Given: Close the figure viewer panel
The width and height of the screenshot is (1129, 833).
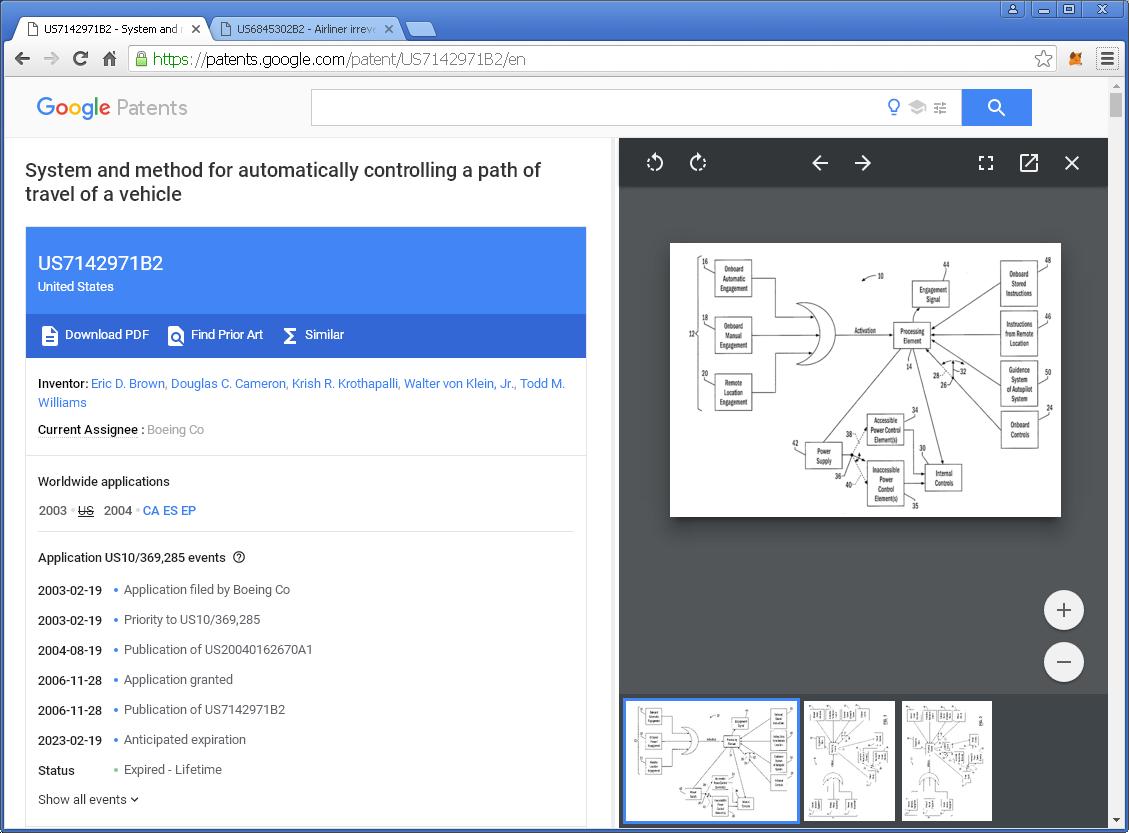Looking at the screenshot, I should 1071,163.
